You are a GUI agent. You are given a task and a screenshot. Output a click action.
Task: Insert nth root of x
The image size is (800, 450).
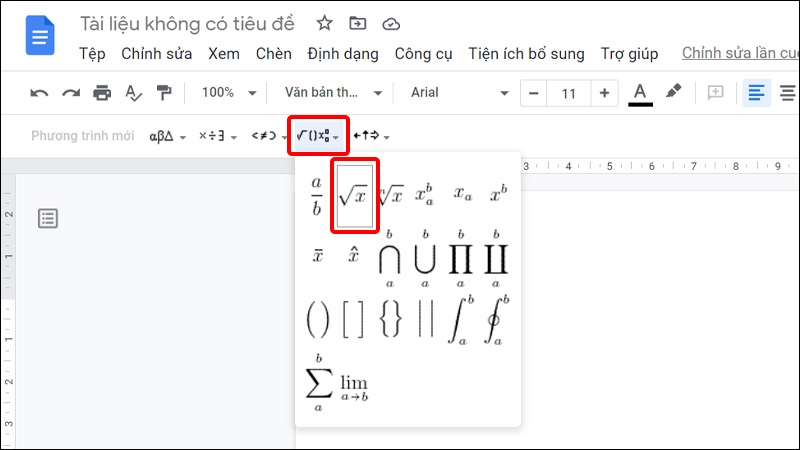[x=391, y=195]
